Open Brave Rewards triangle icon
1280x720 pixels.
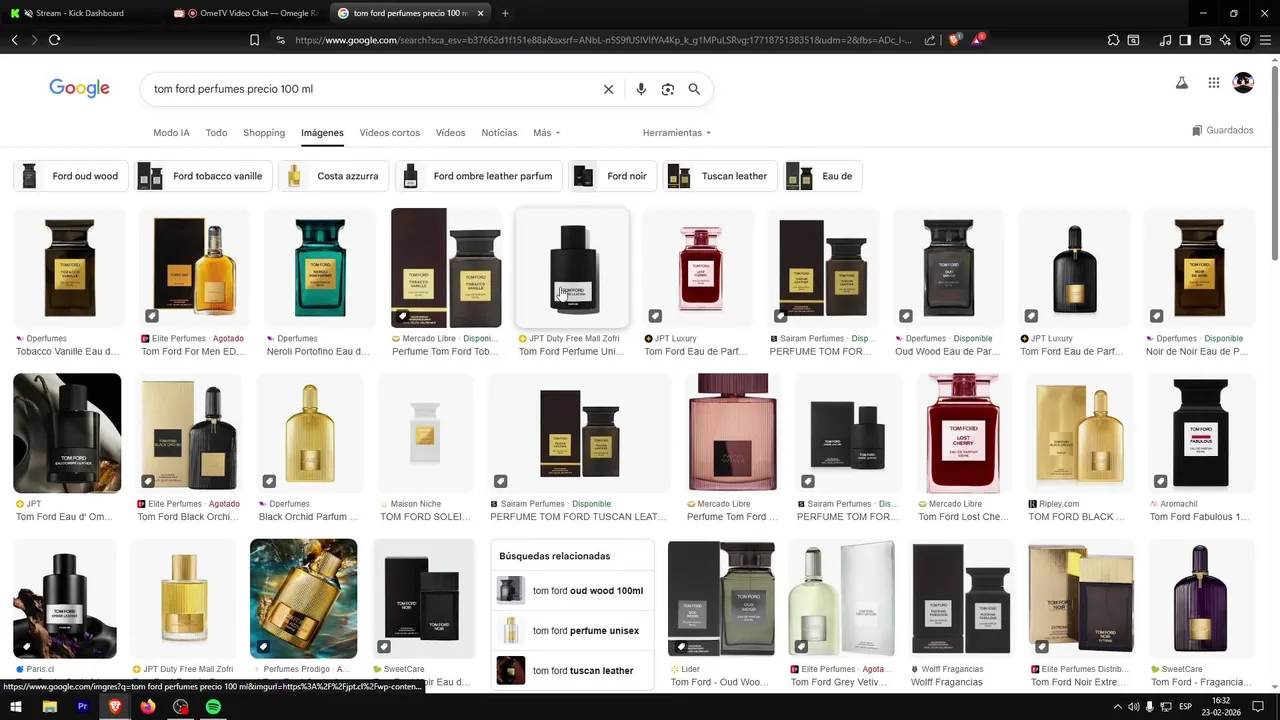click(x=979, y=39)
